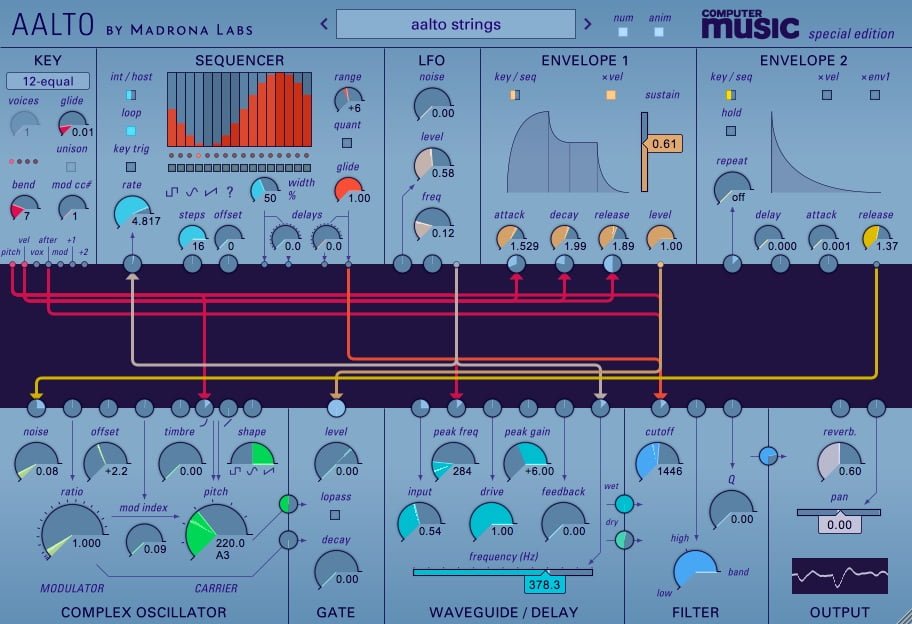Click the filter low/high/band mix knob
The image size is (912, 624).
(696, 569)
